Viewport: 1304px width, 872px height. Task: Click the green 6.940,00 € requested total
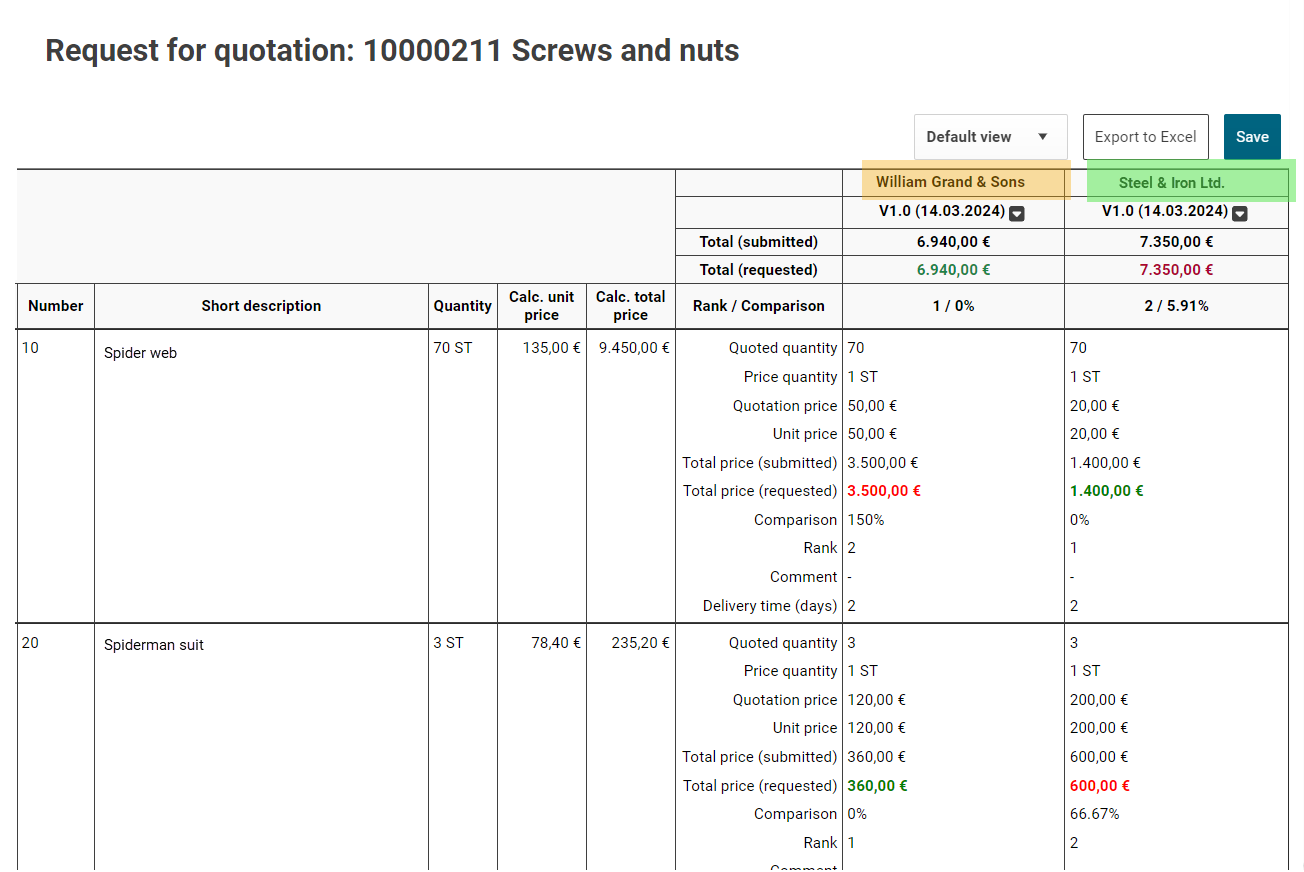pos(953,270)
